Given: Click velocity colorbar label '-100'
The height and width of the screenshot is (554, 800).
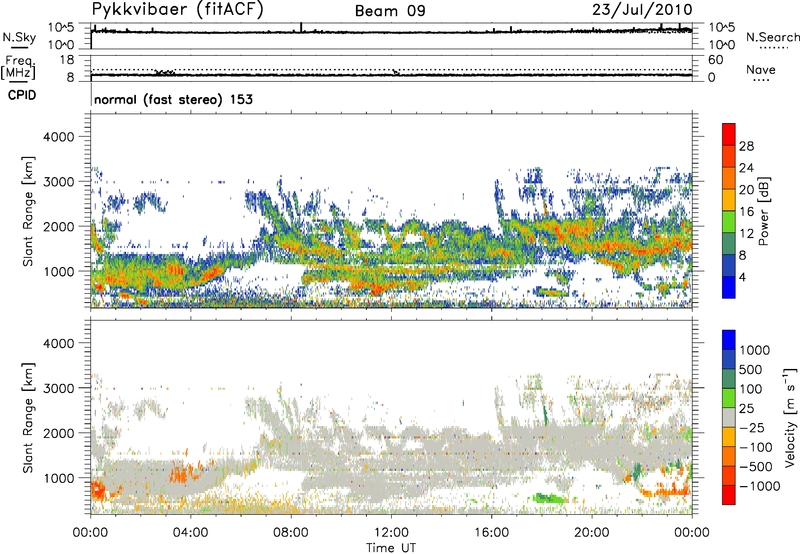Looking at the screenshot, I should (755, 447).
